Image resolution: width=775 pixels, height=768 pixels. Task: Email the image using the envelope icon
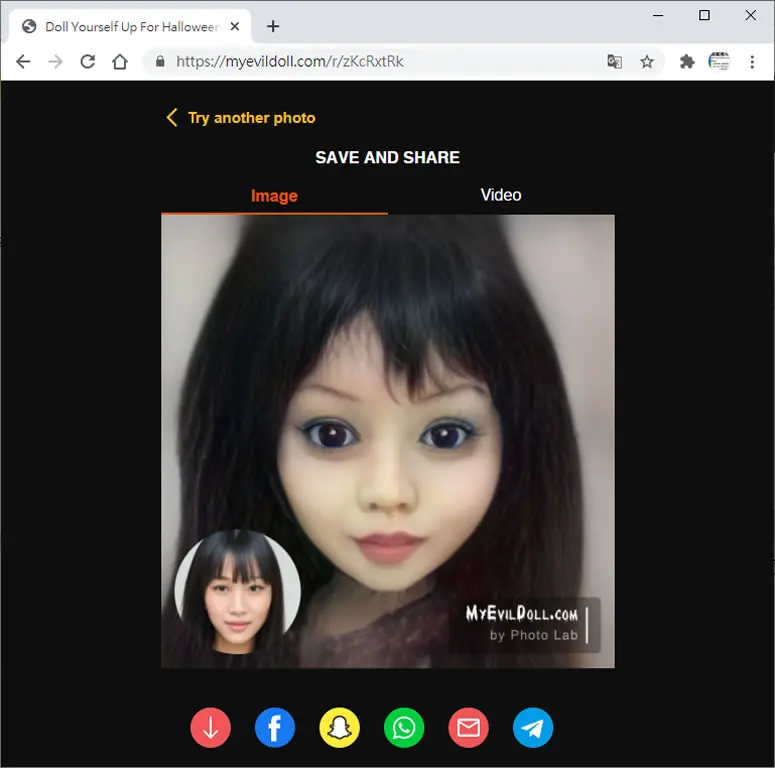pyautogui.click(x=469, y=727)
